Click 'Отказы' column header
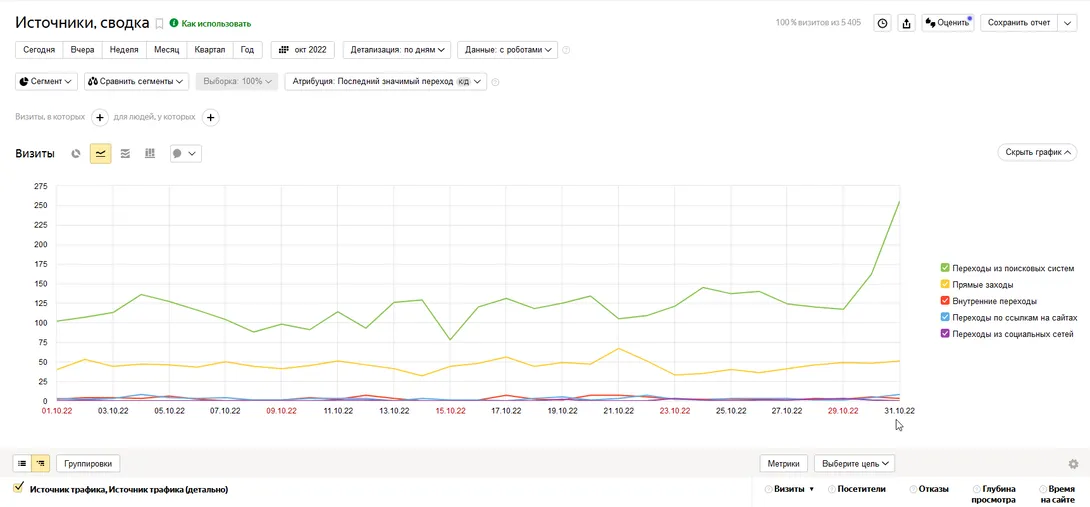This screenshot has height=507, width=1090. [x=934, y=489]
